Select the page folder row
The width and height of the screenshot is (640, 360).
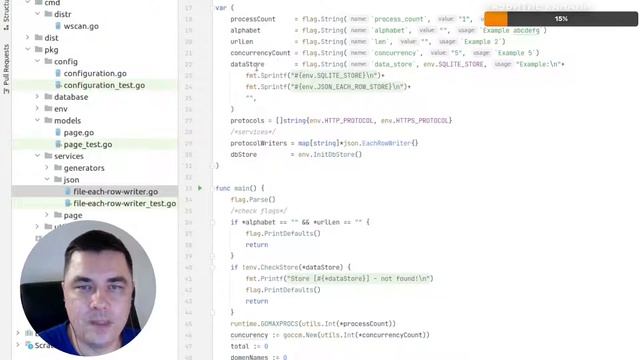point(95,216)
